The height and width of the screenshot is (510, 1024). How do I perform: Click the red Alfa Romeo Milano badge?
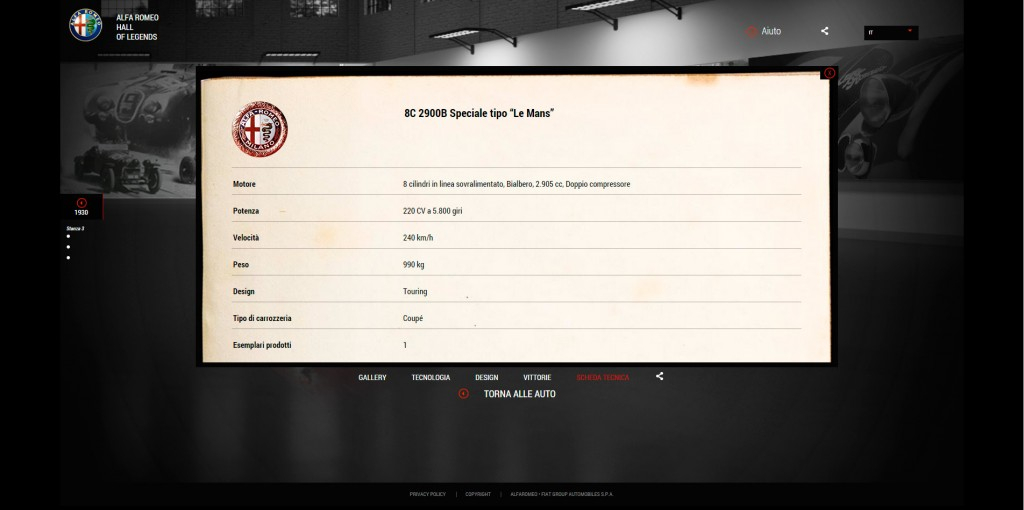click(260, 129)
